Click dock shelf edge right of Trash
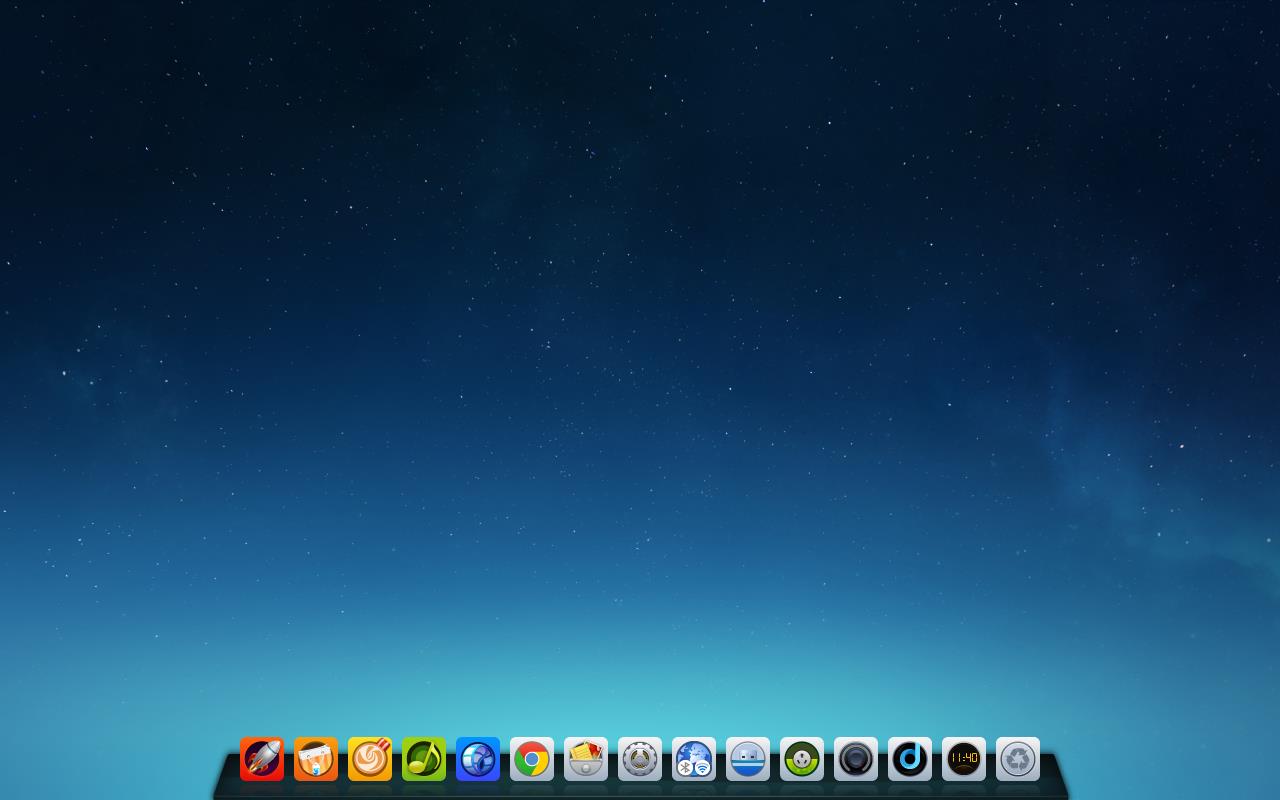 [x=1053, y=775]
